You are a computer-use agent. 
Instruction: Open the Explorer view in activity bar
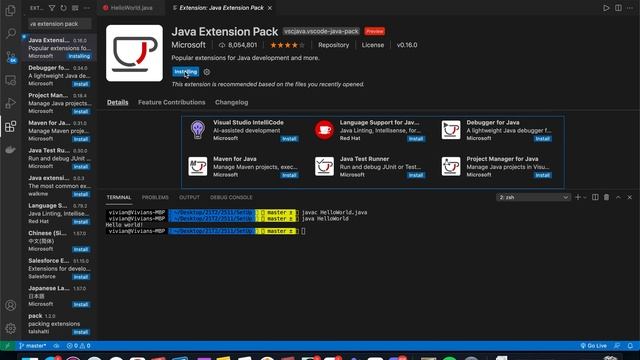point(11,10)
